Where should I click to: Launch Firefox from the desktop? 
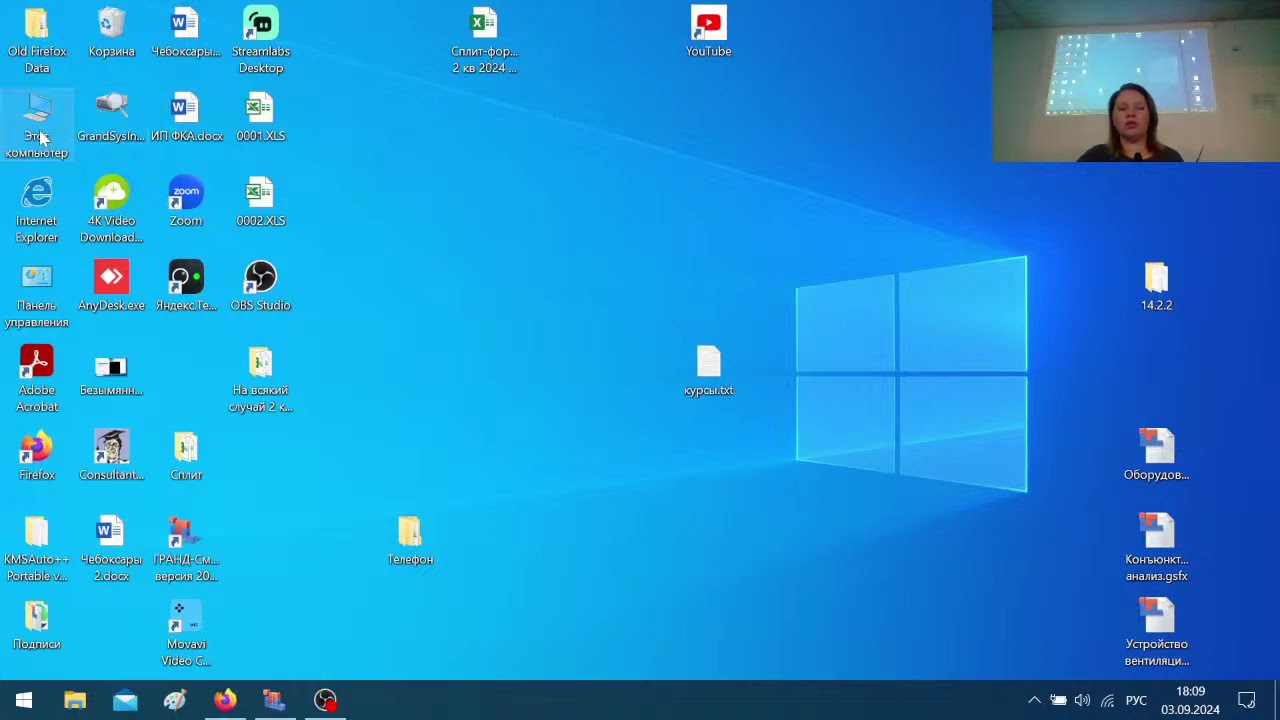[37, 457]
